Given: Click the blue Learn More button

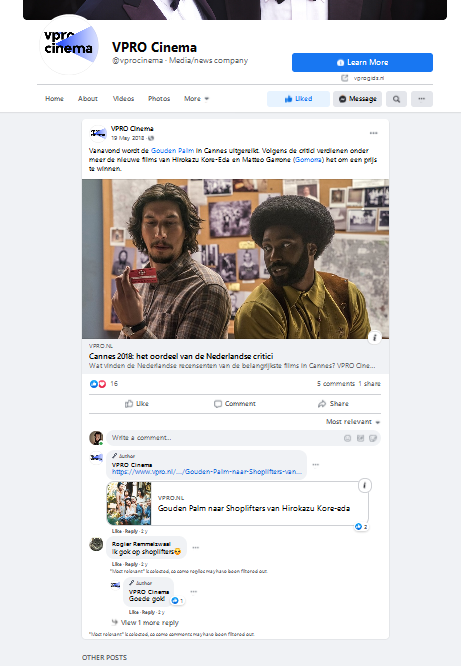Looking at the screenshot, I should click(362, 62).
